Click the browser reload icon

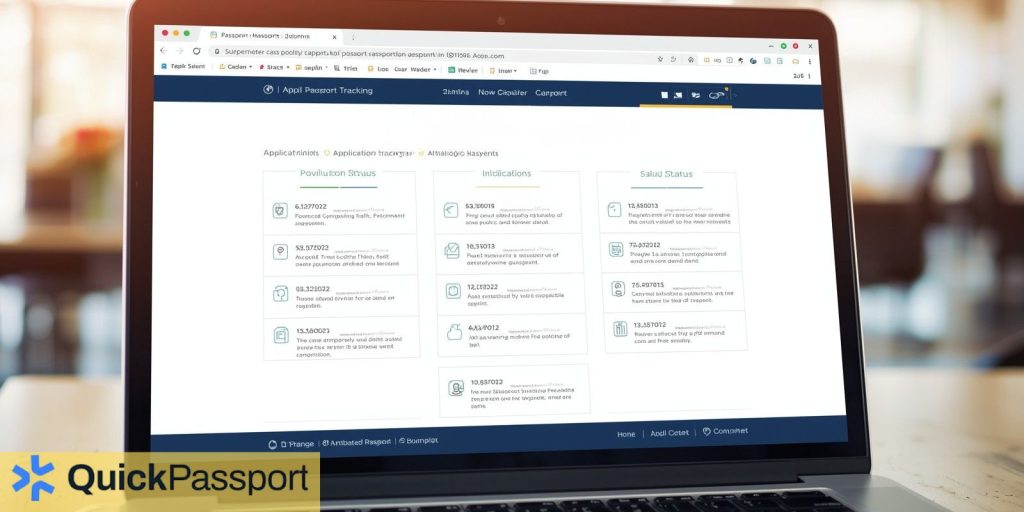(x=197, y=51)
